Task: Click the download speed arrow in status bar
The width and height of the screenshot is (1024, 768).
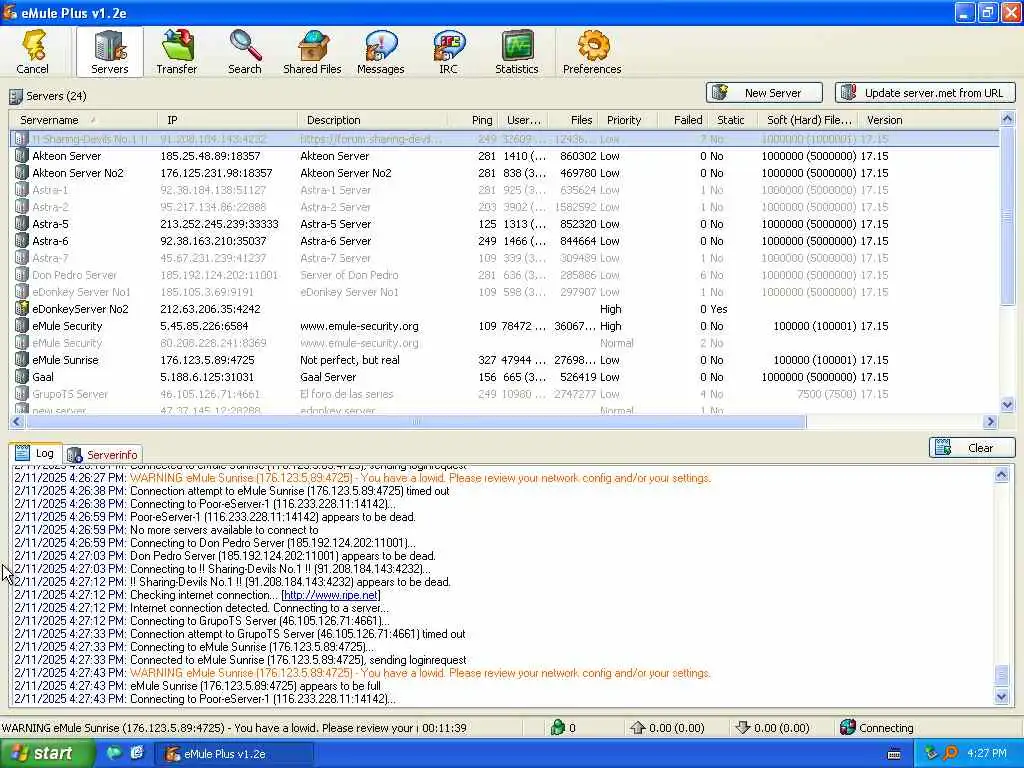Action: (743, 728)
